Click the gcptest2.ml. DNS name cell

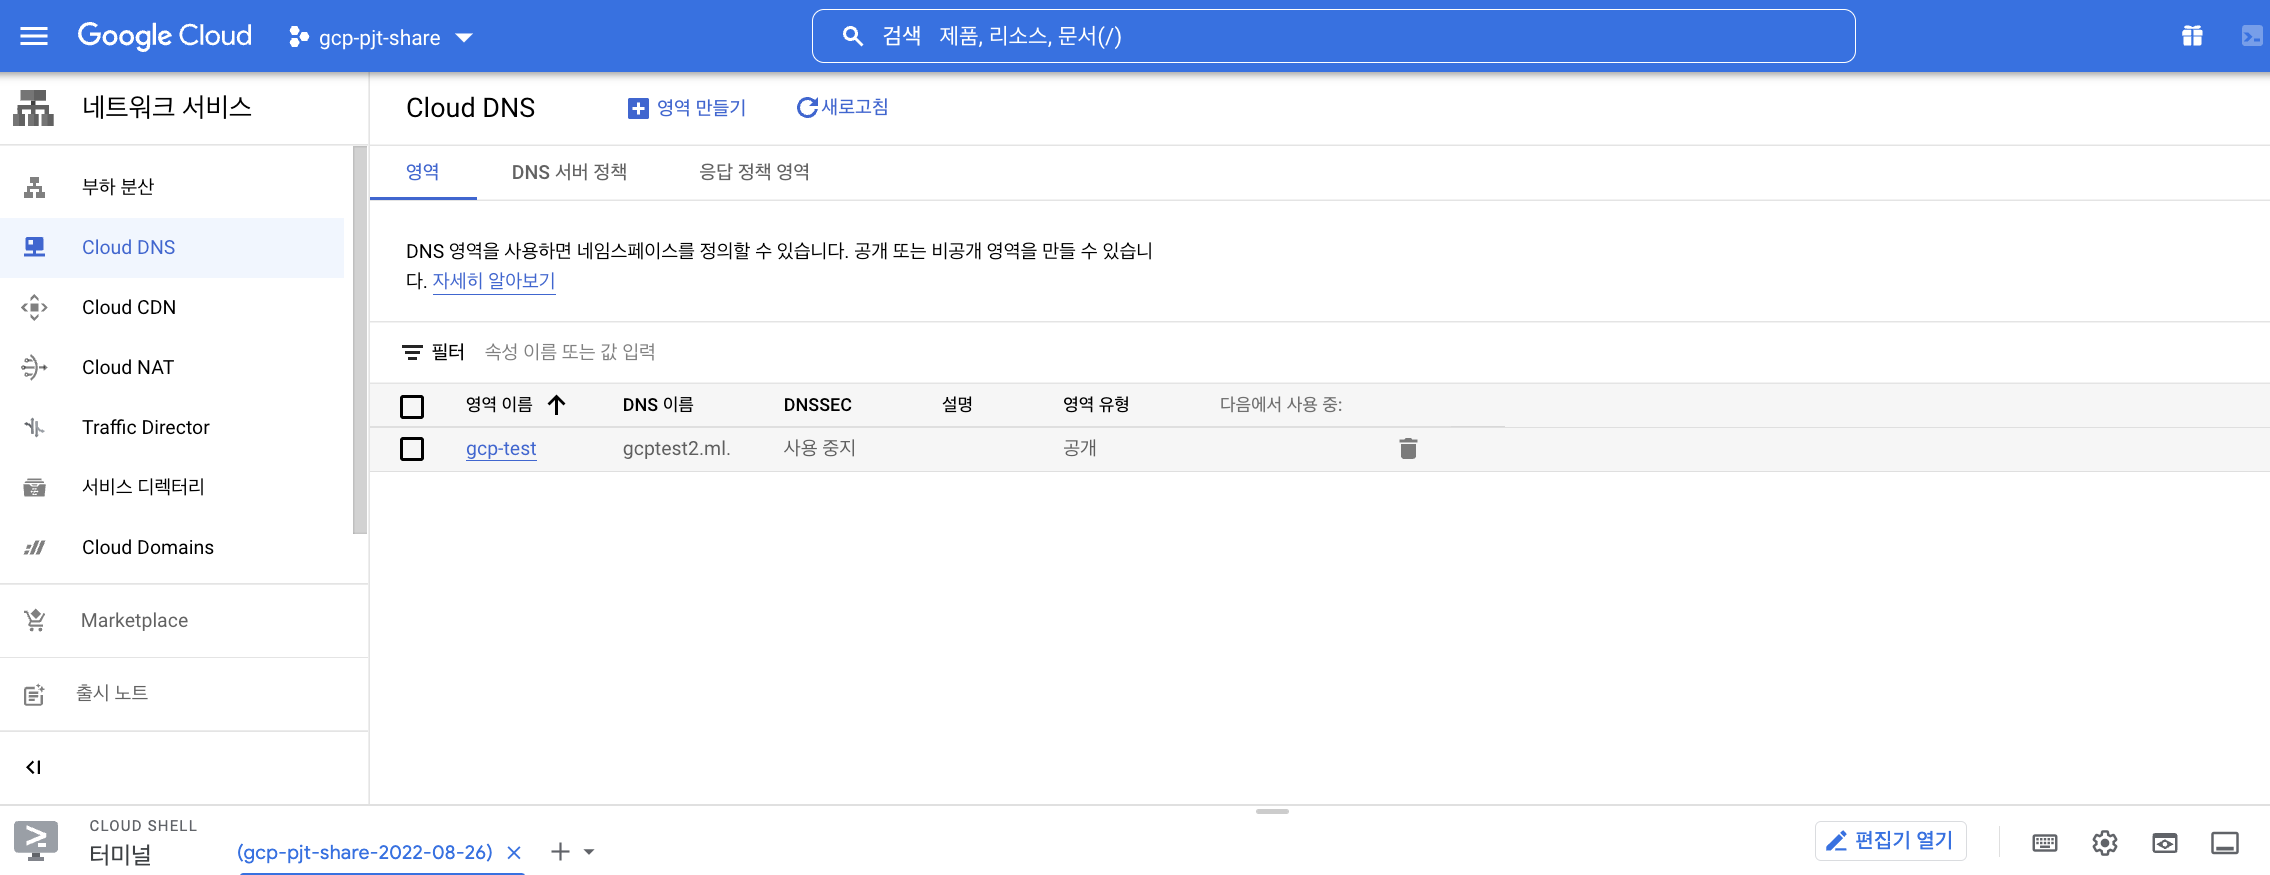pos(677,449)
